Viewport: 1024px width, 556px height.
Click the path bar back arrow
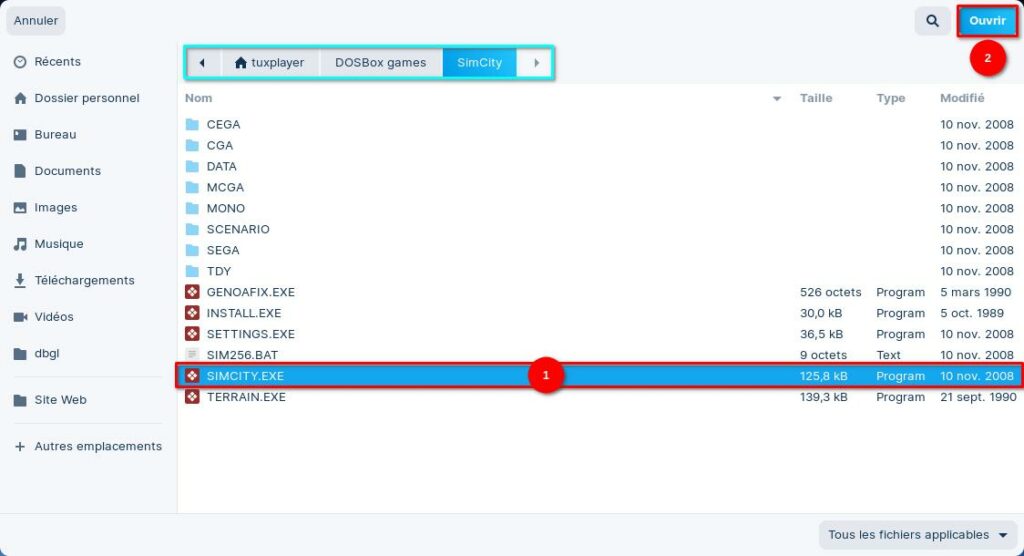coord(203,63)
